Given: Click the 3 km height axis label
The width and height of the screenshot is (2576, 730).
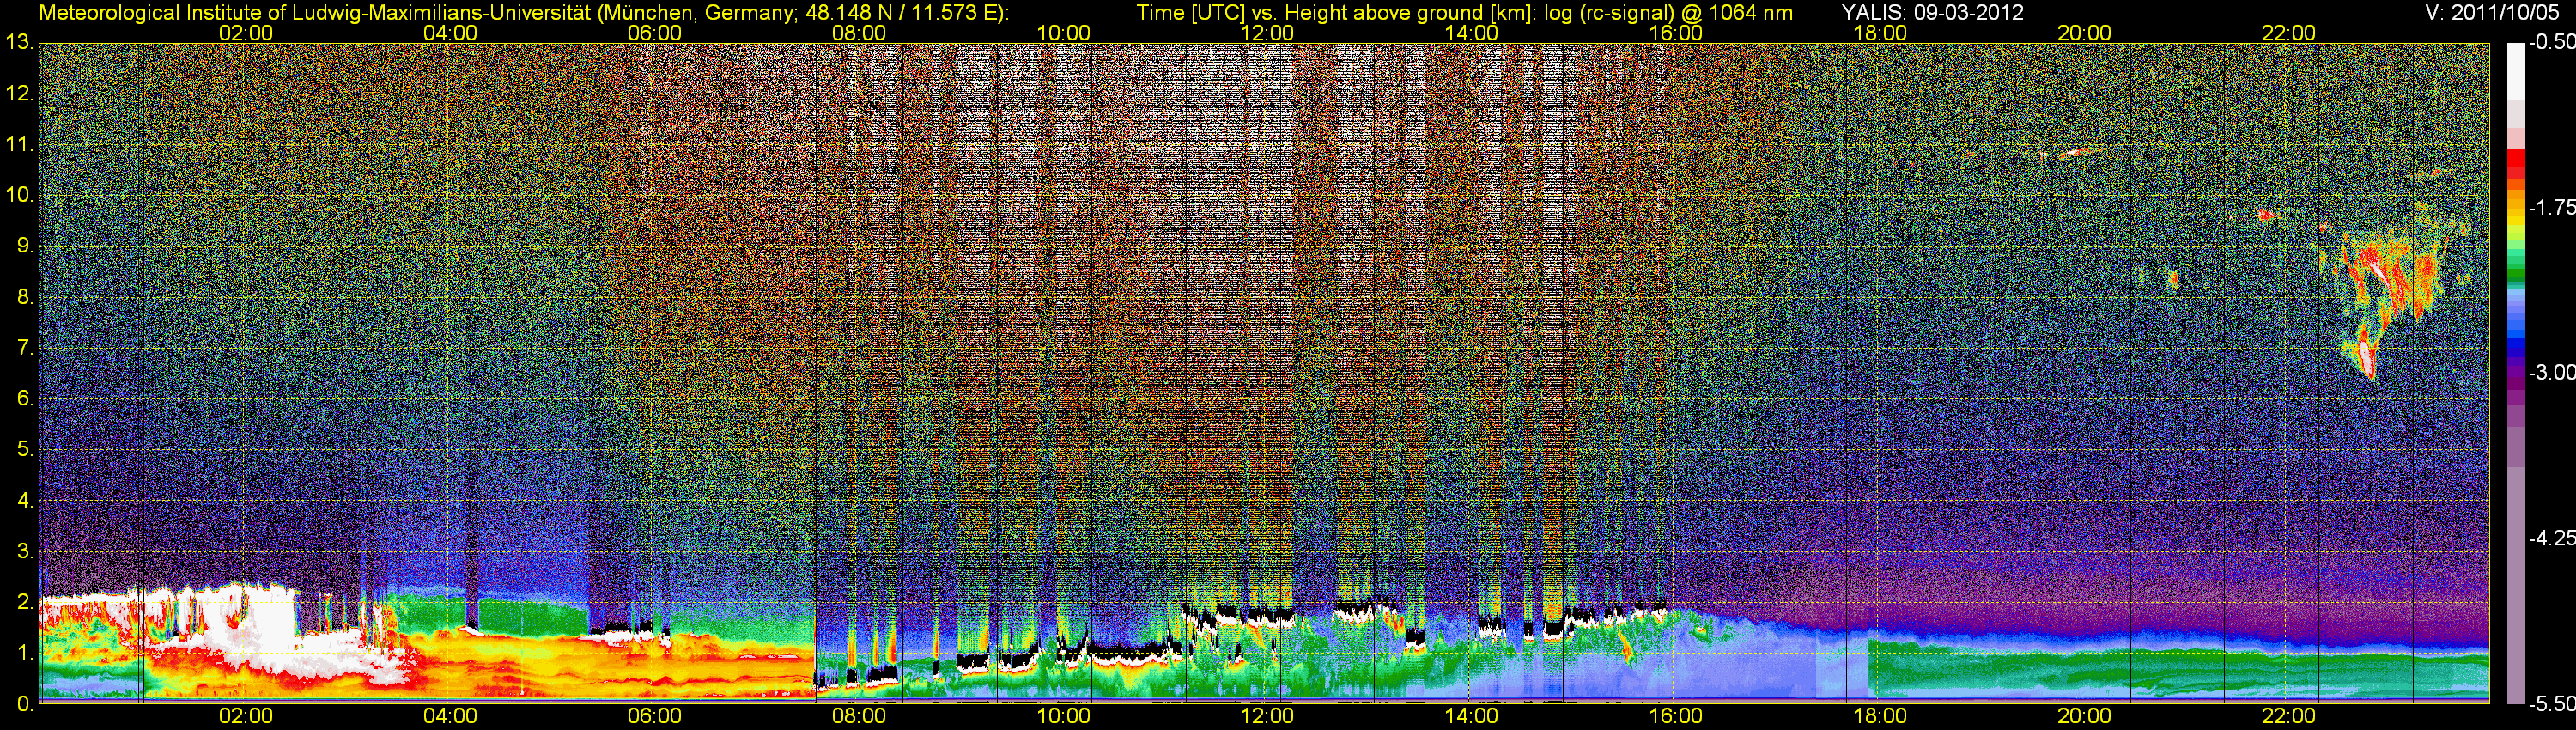Looking at the screenshot, I should [25, 552].
